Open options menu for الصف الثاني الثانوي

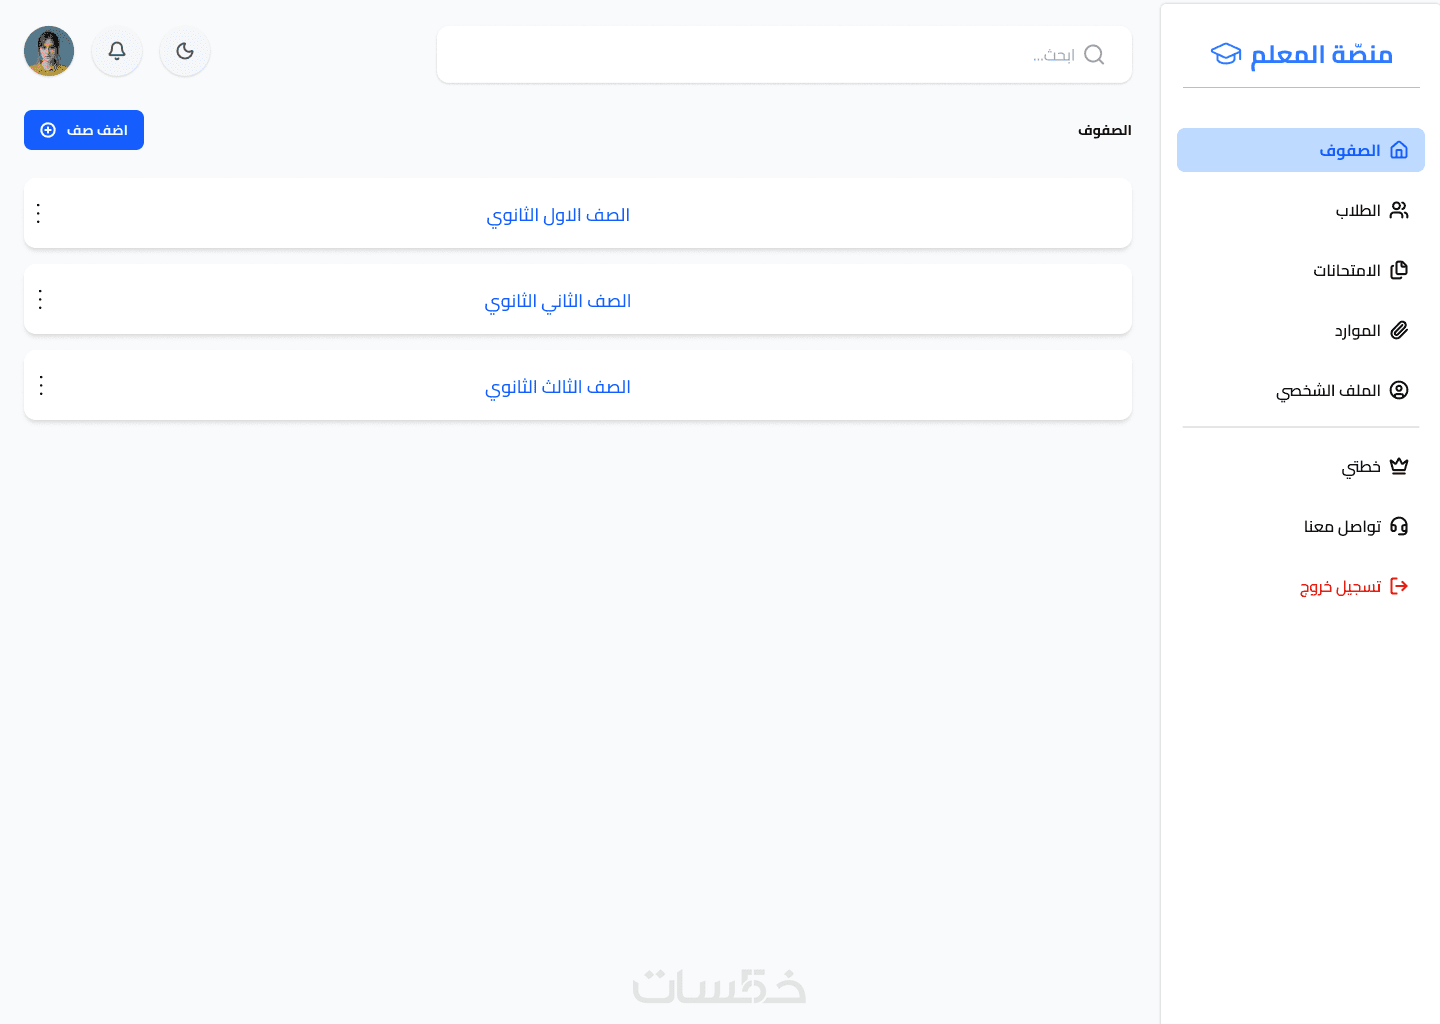click(x=40, y=299)
